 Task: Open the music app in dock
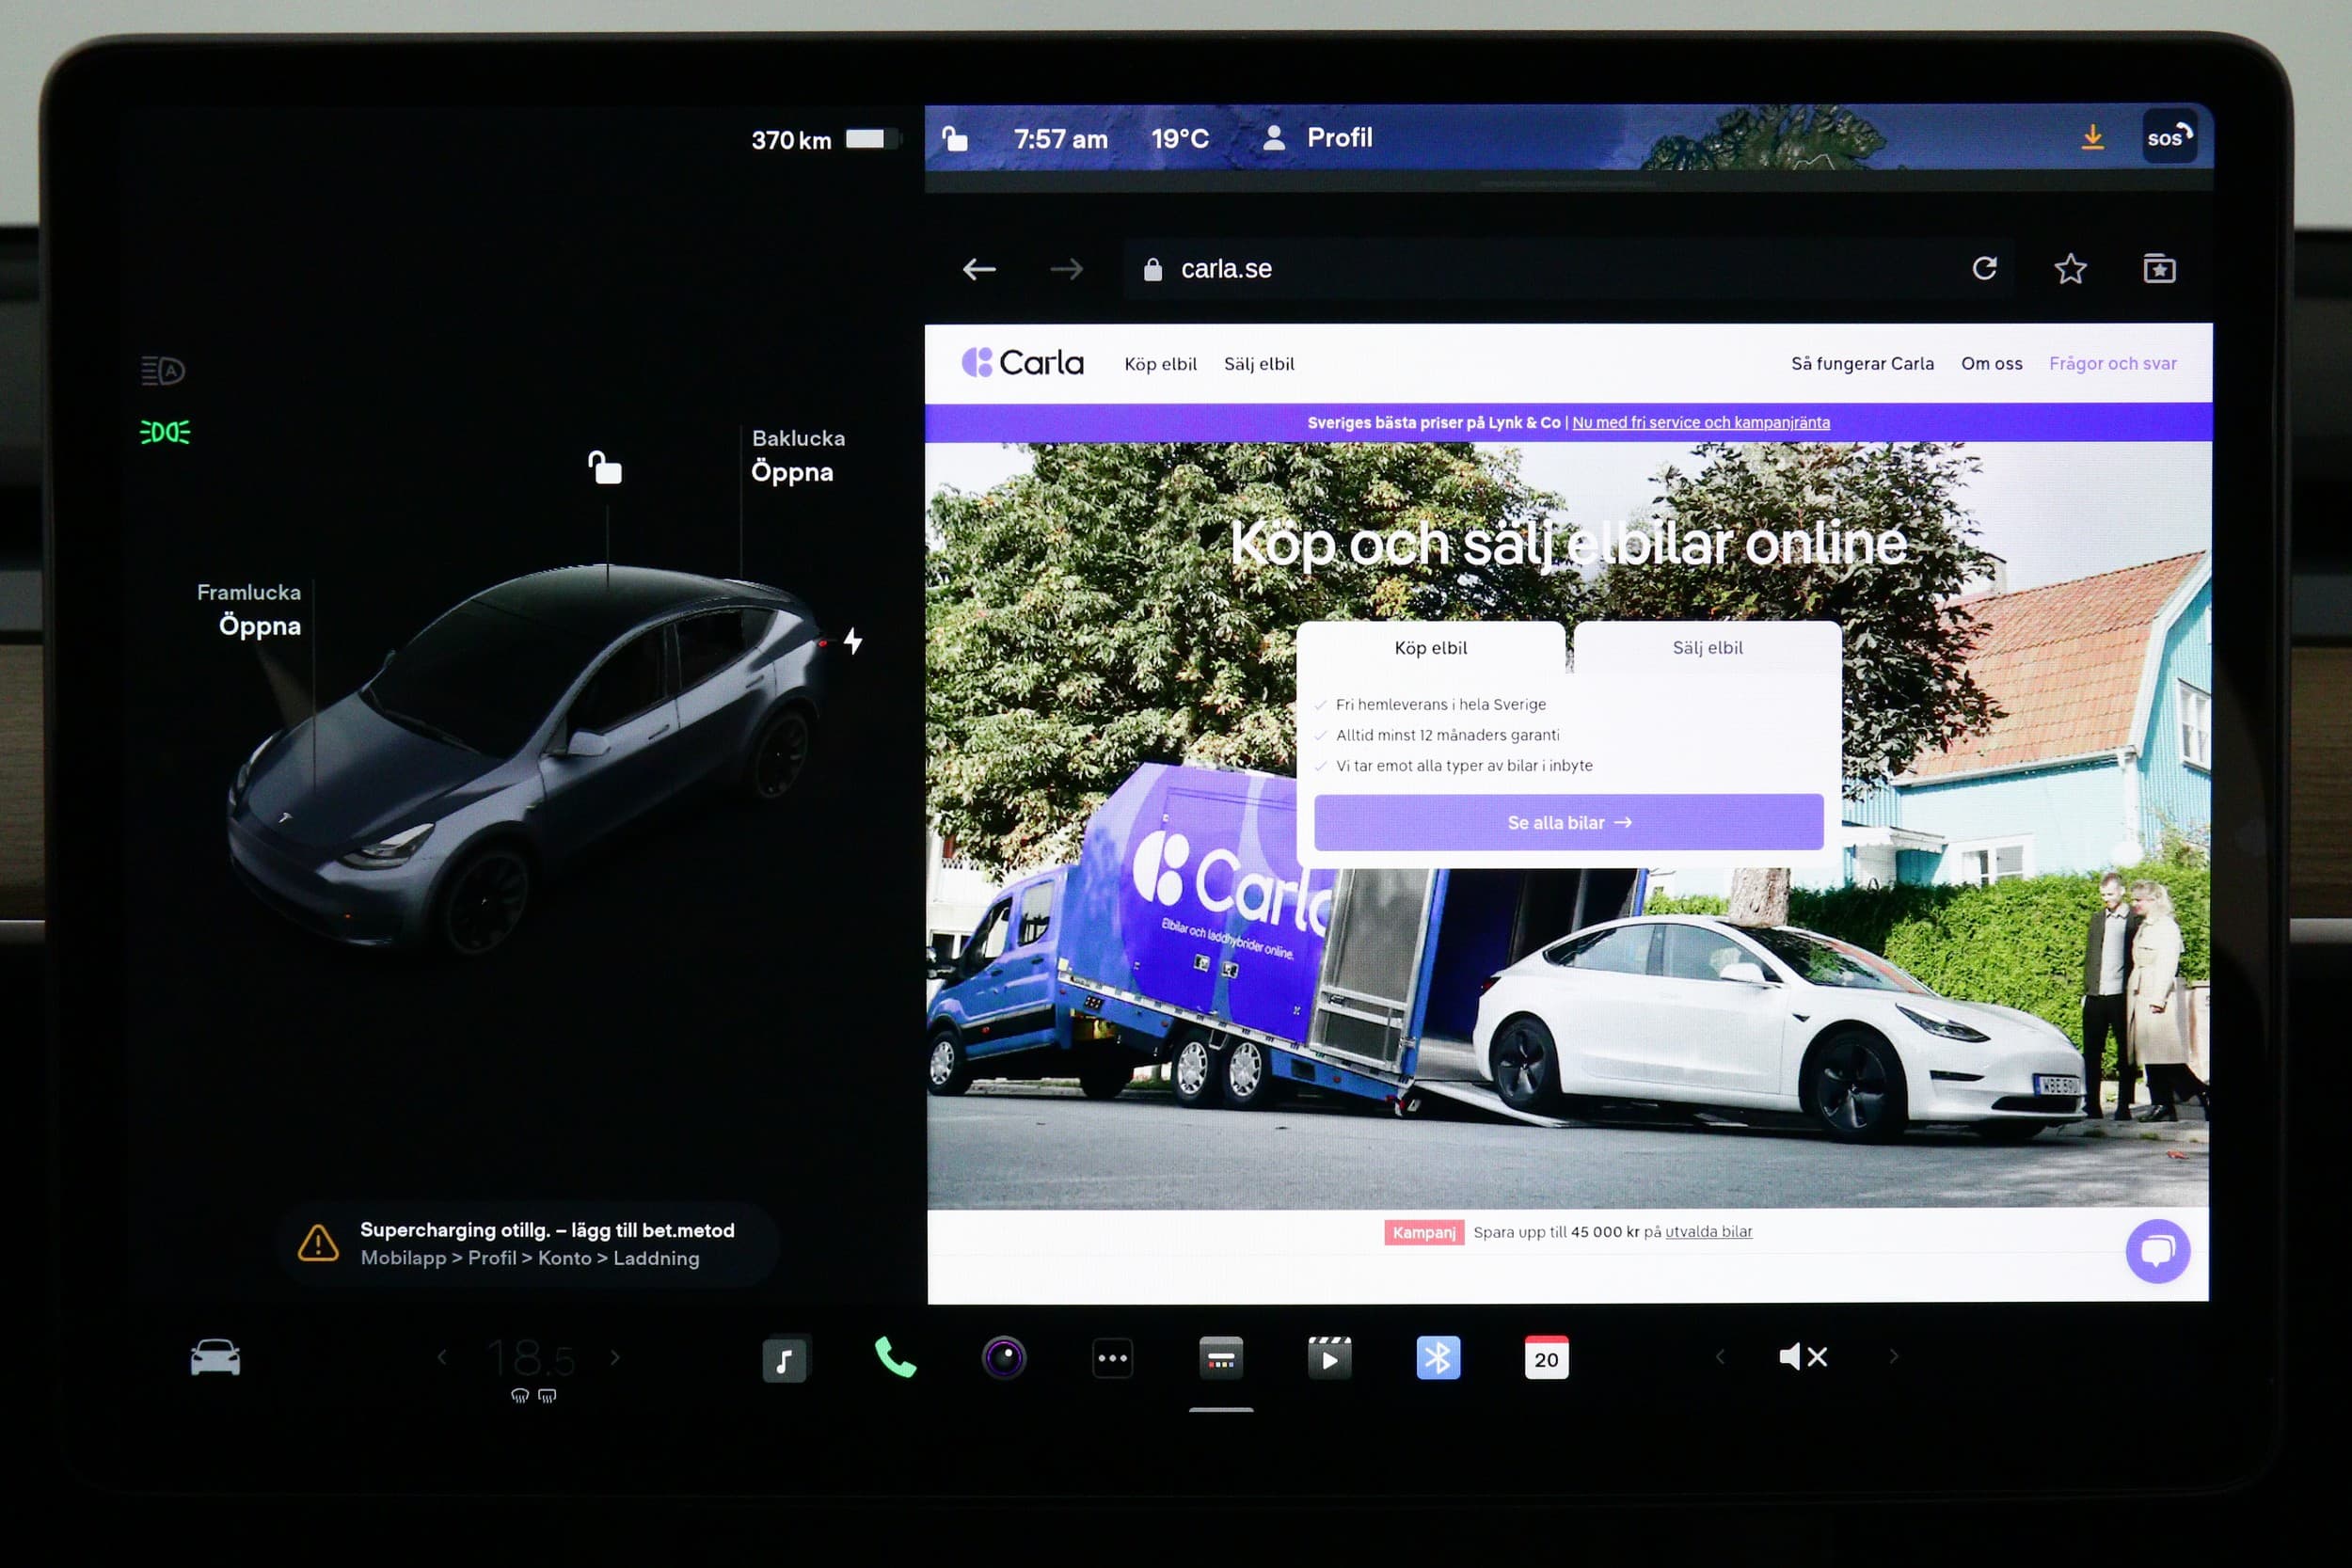point(785,1359)
